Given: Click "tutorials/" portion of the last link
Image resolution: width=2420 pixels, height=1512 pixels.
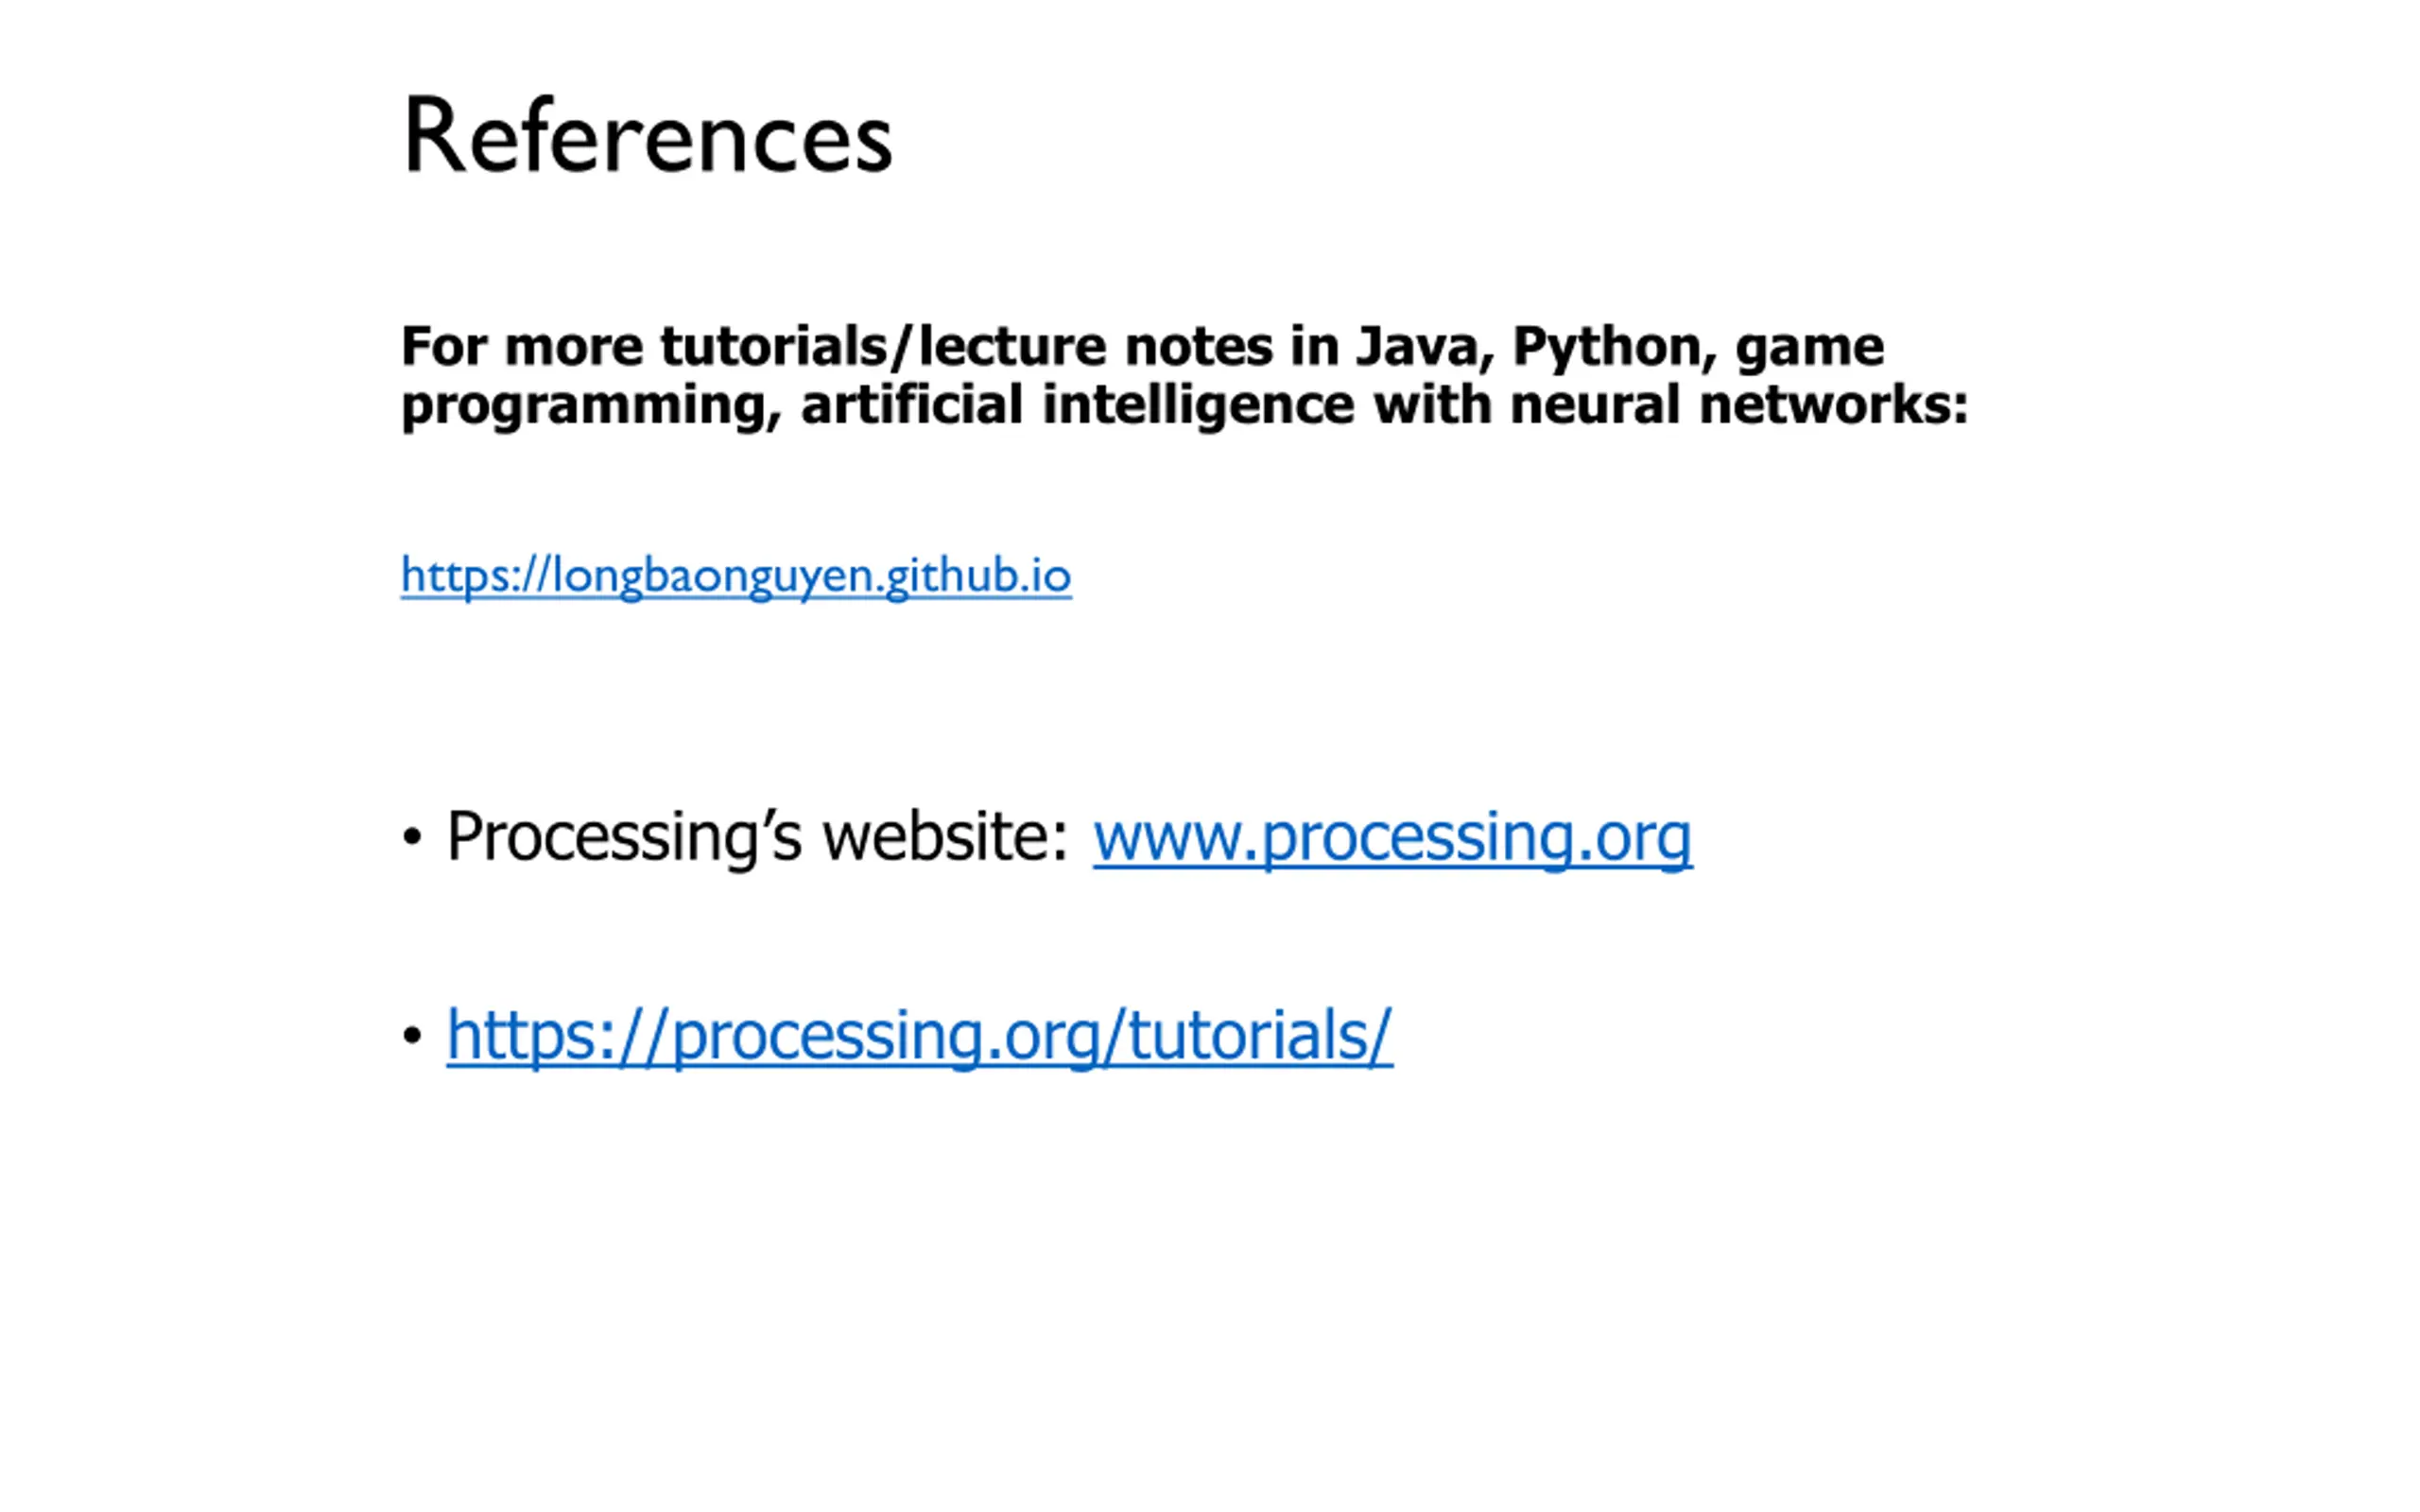Looking at the screenshot, I should pos(1260,1035).
